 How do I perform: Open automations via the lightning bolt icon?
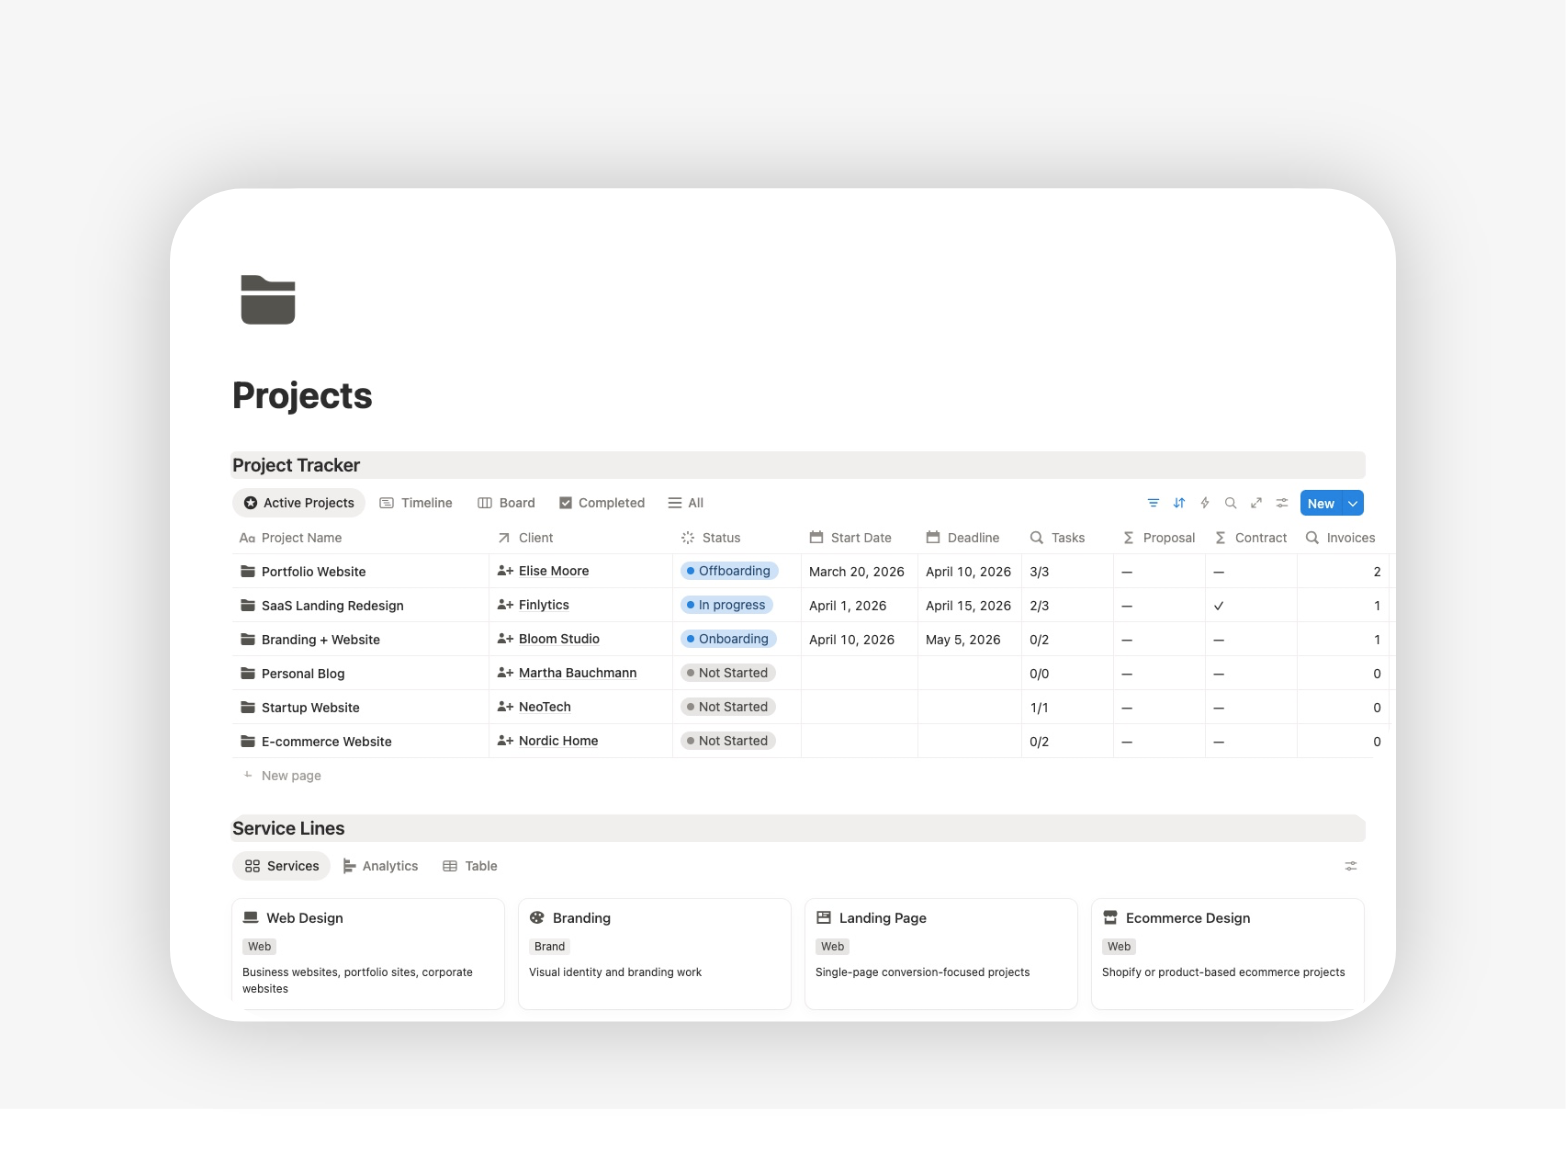(x=1204, y=503)
